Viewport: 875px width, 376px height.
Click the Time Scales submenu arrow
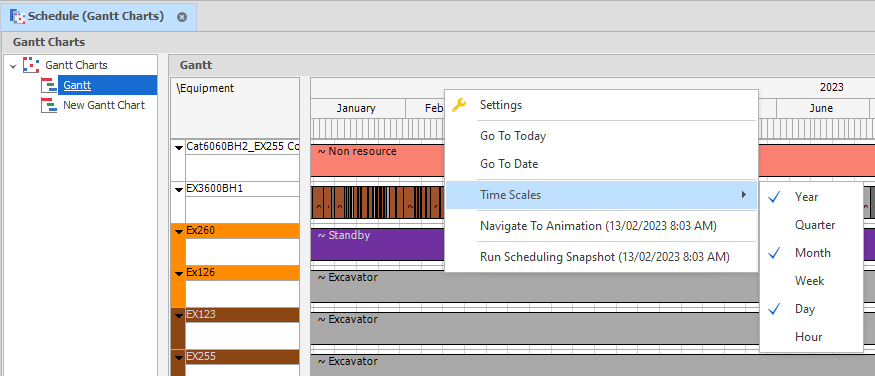point(743,195)
